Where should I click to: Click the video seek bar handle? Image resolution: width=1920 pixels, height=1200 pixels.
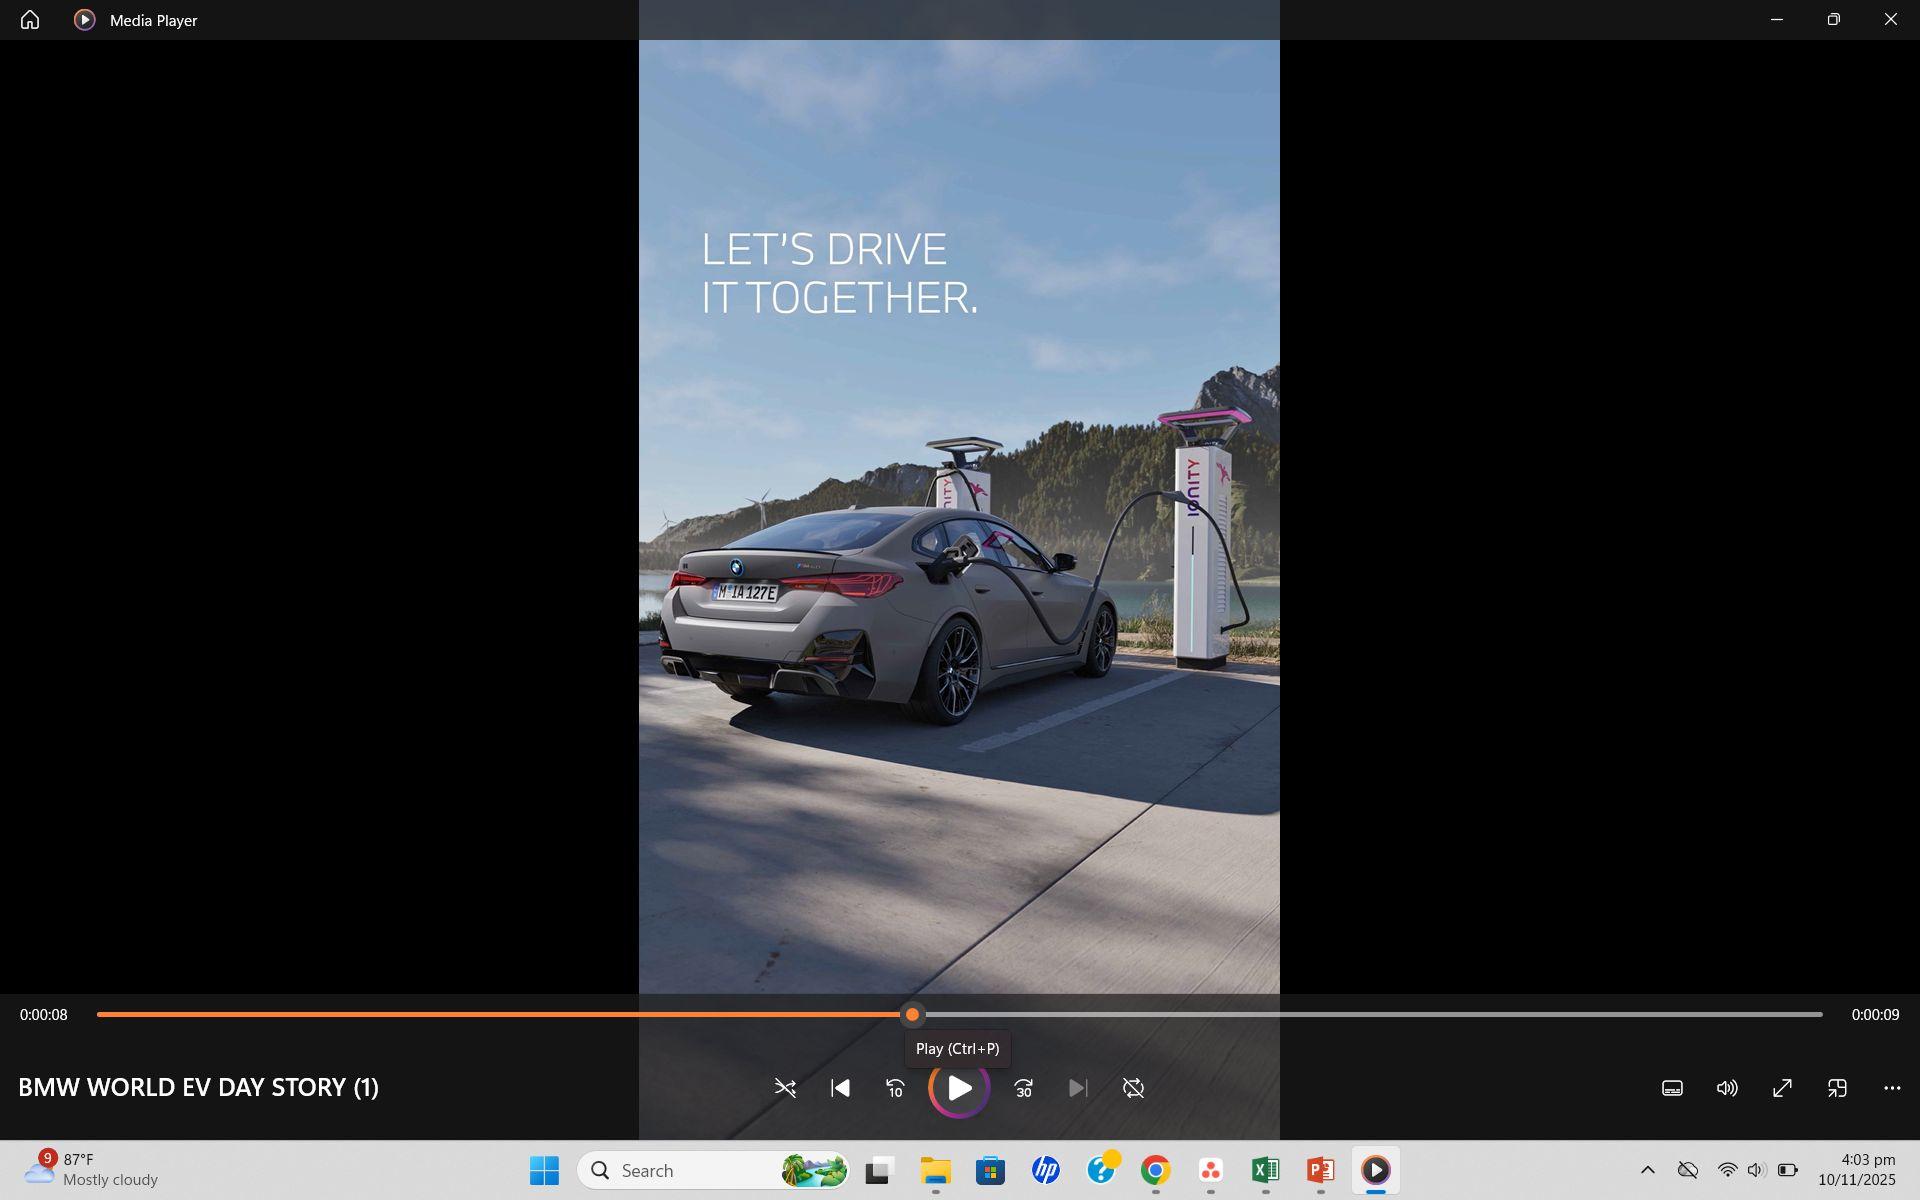[x=912, y=1014]
